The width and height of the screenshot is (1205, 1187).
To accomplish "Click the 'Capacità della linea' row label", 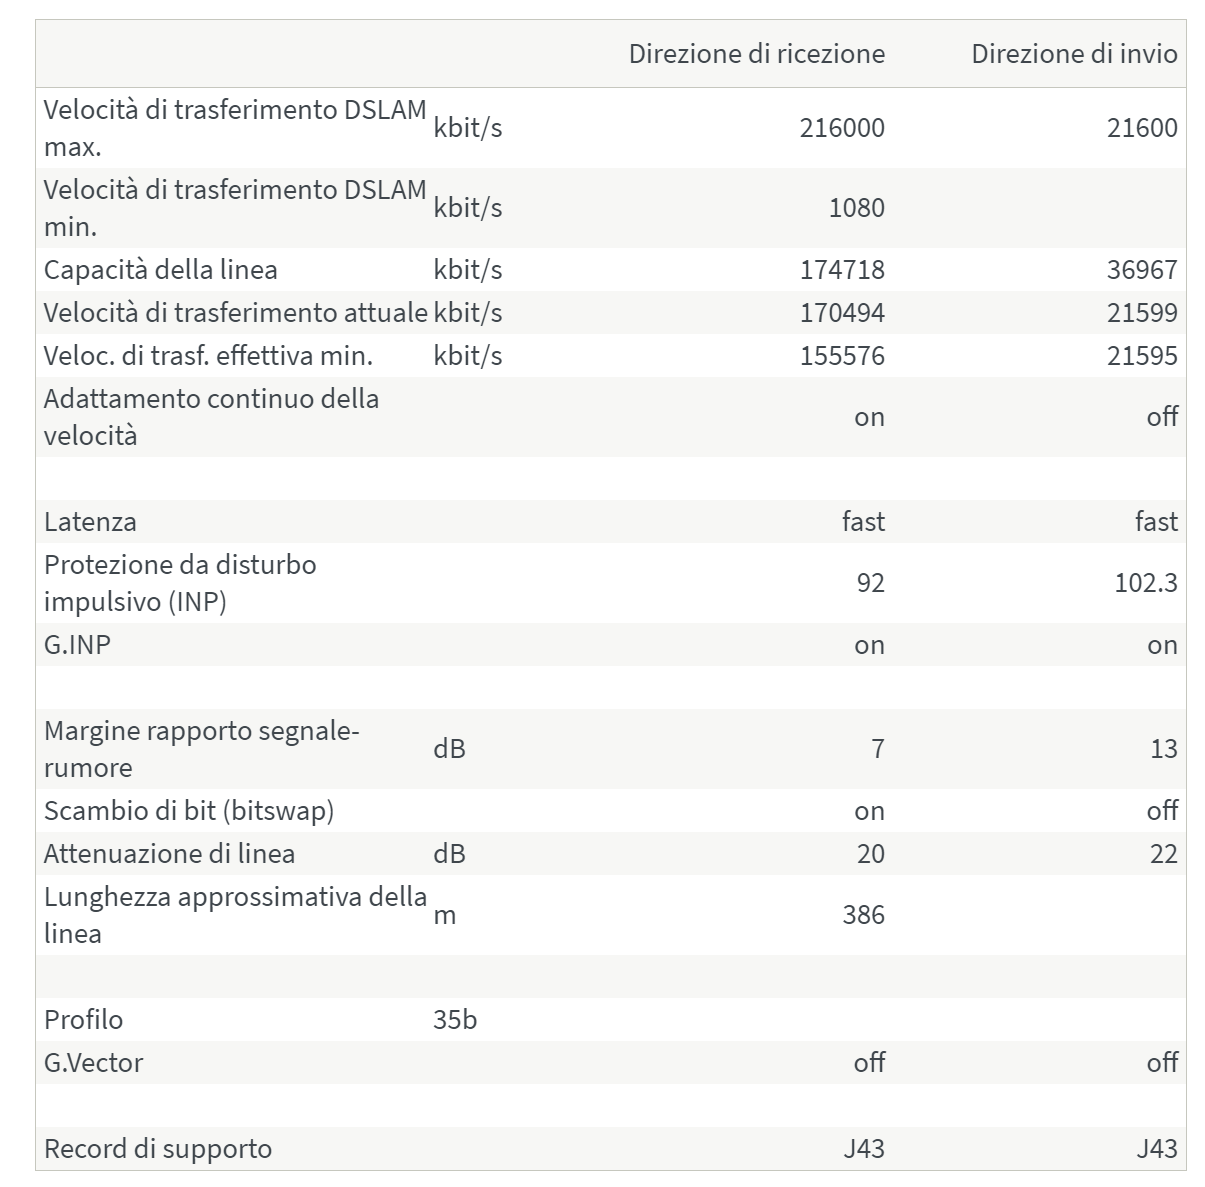I will pos(161,270).
